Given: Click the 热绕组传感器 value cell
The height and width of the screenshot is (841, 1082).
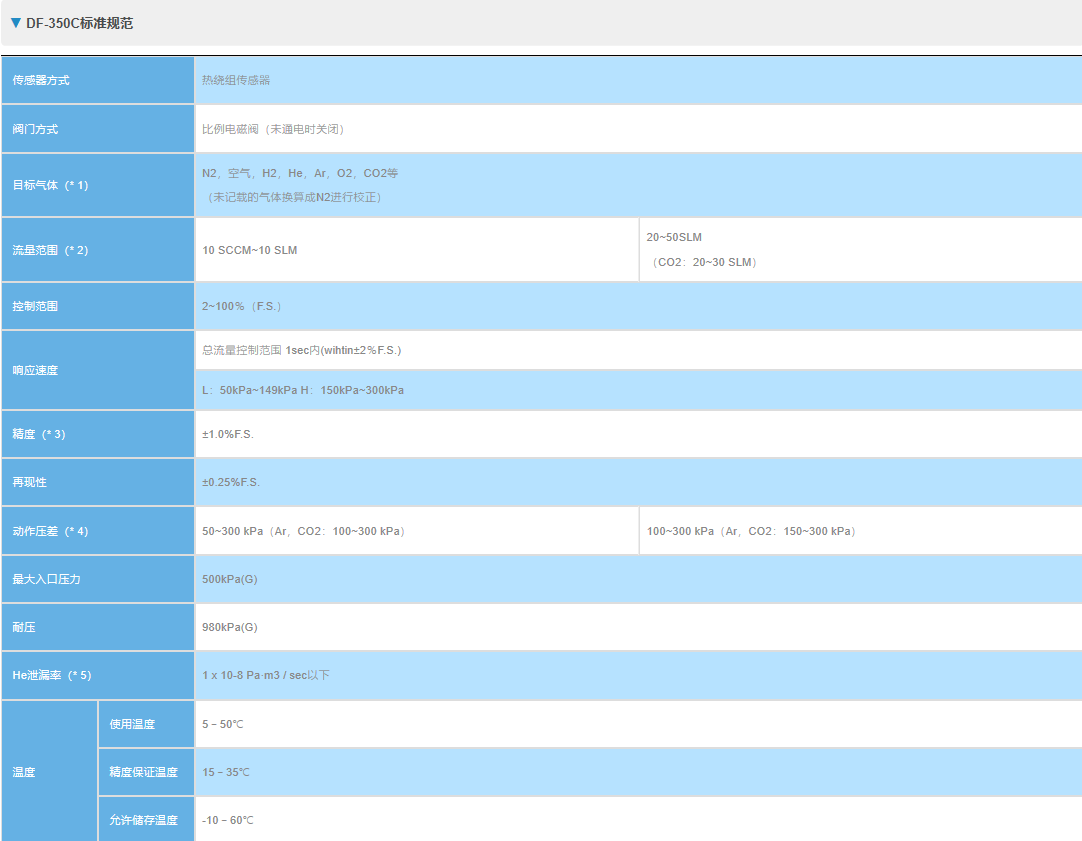Looking at the screenshot, I should 638,80.
